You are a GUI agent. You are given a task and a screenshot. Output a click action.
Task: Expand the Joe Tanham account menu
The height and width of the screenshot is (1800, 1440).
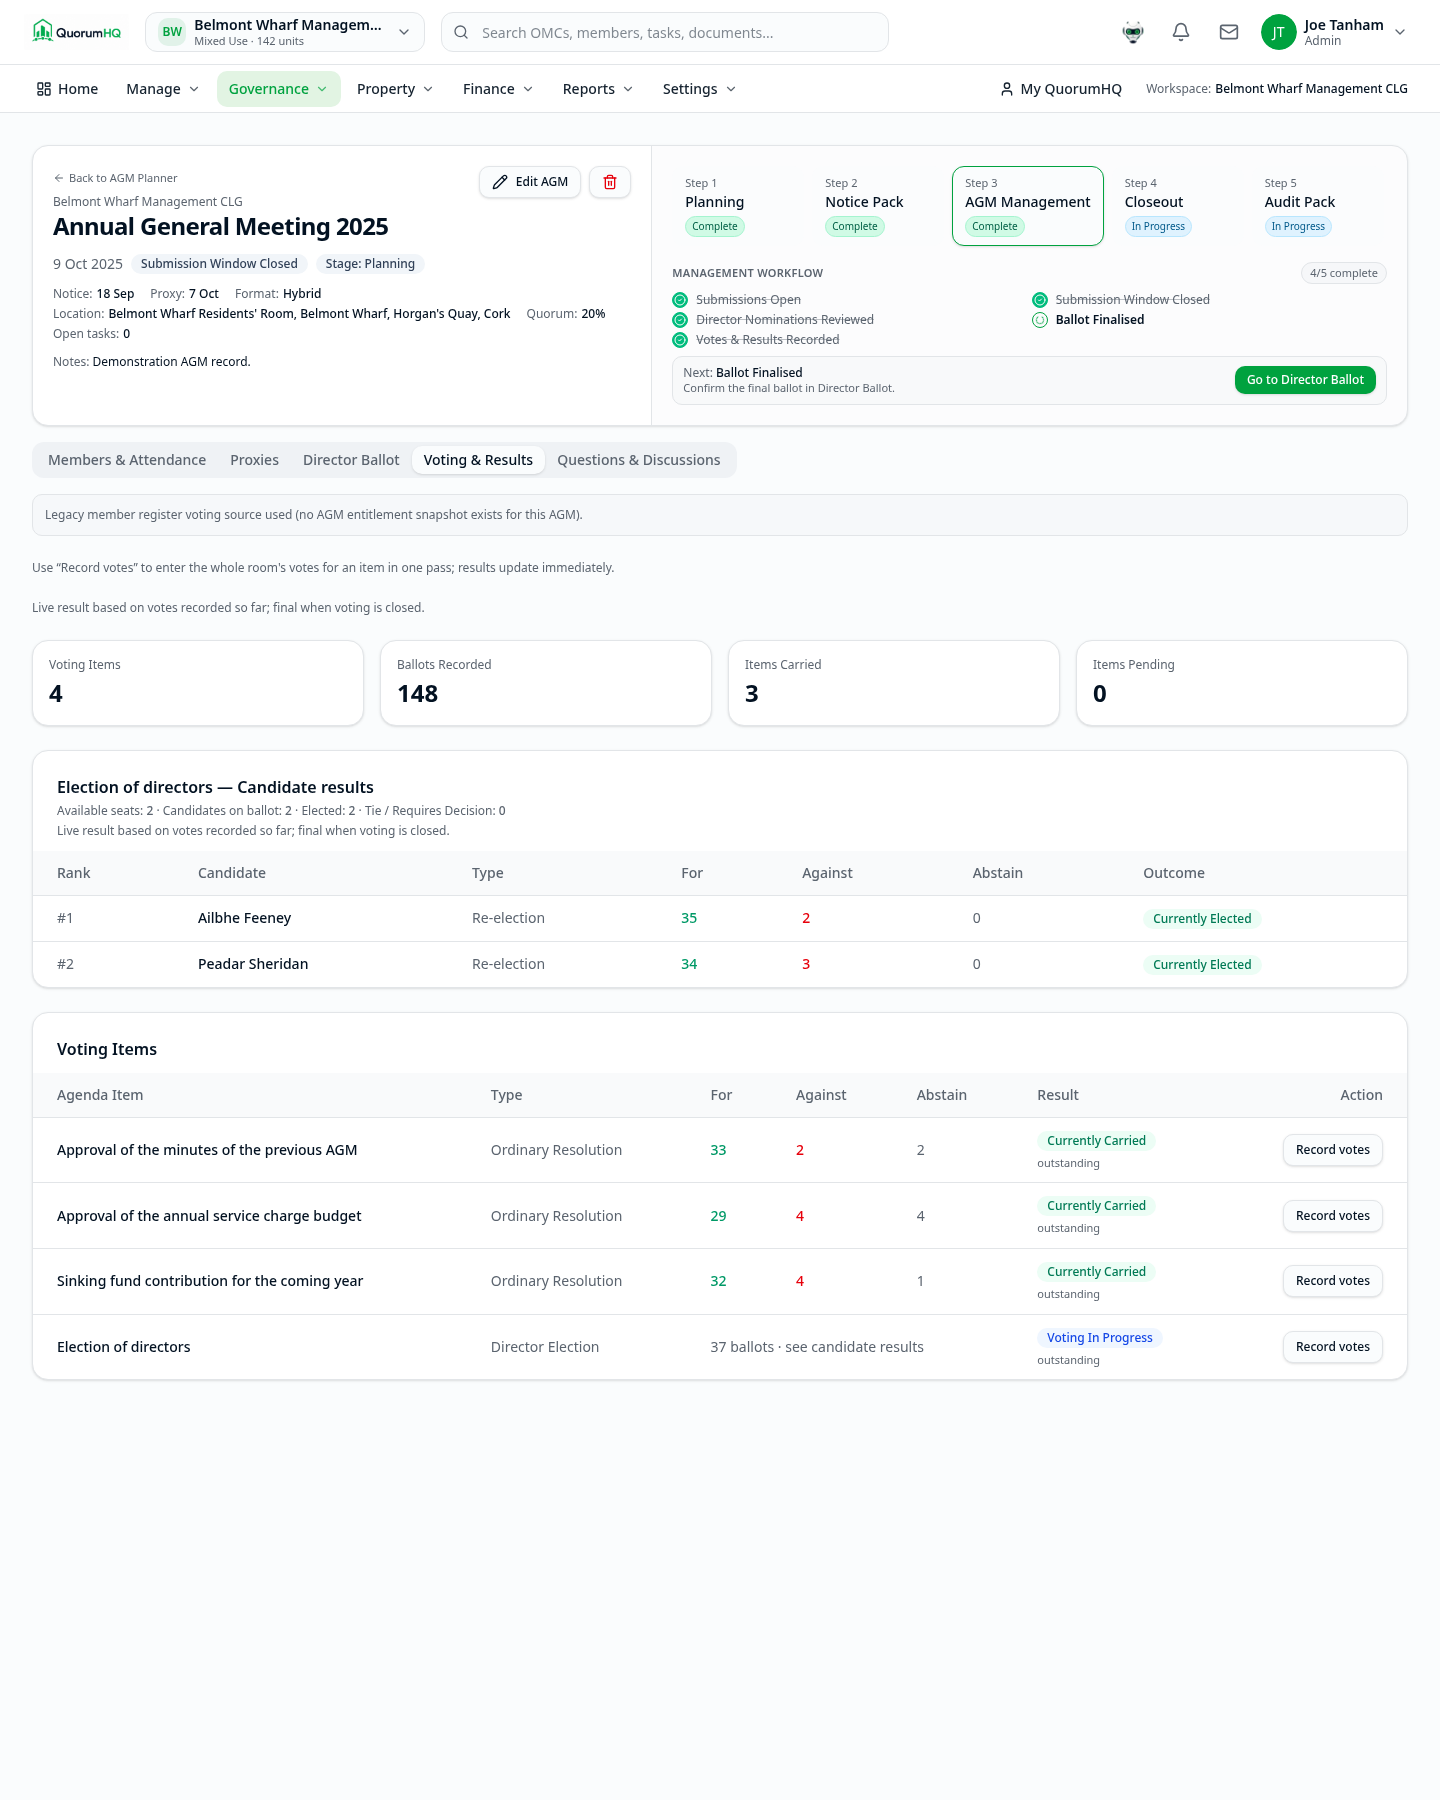pyautogui.click(x=1334, y=32)
